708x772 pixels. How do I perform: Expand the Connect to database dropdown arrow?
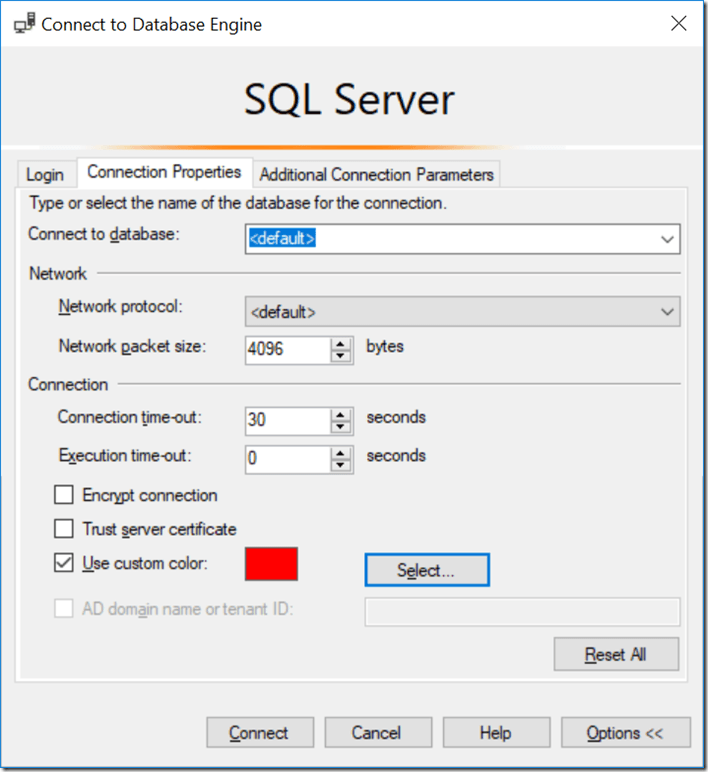pos(668,239)
